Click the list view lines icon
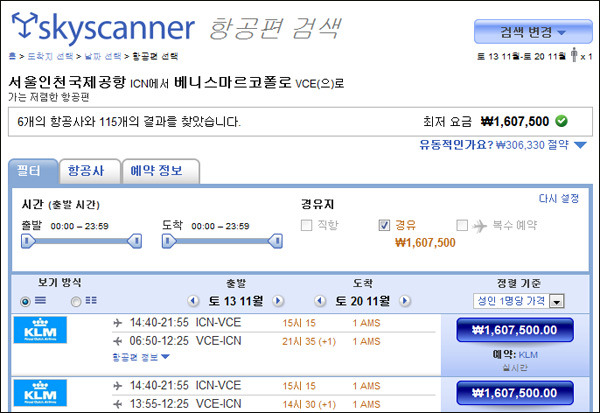The width and height of the screenshot is (600, 413). [41, 300]
